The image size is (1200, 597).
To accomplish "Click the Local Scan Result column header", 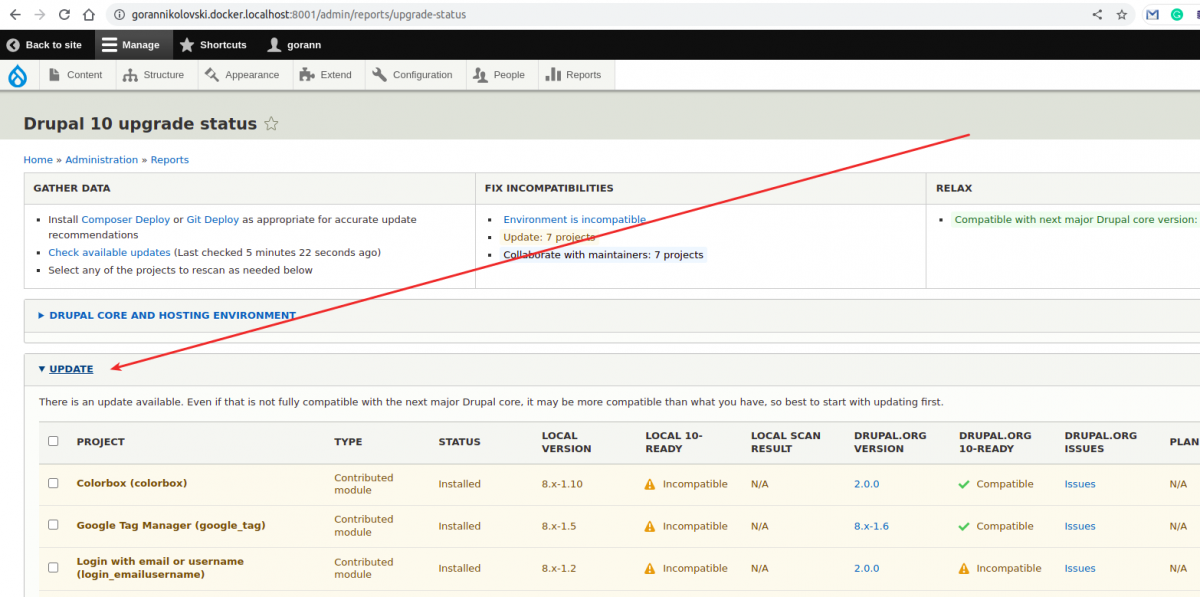I will pos(785,442).
